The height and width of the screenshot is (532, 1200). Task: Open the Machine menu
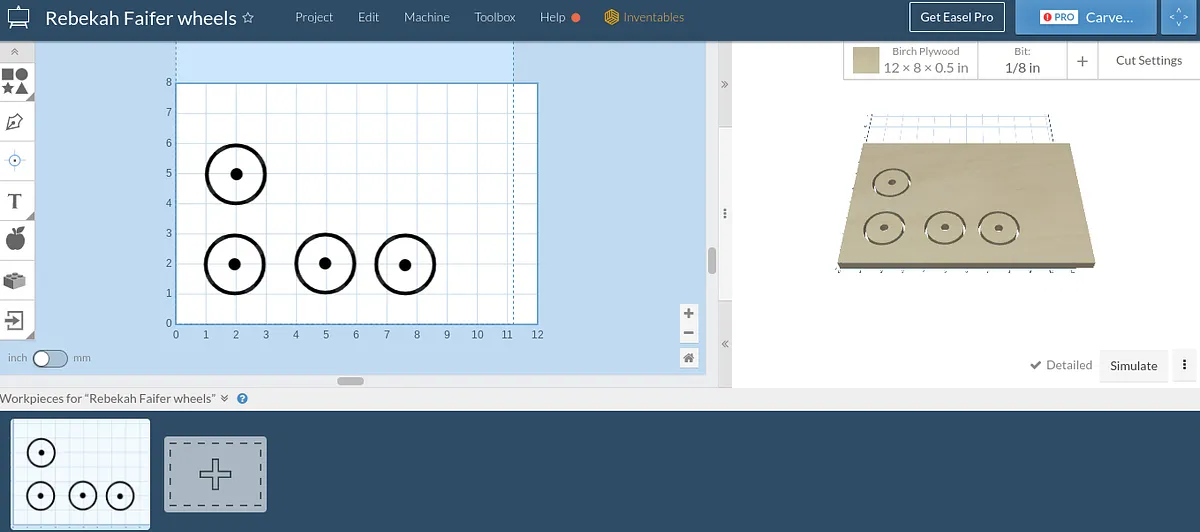(x=427, y=17)
